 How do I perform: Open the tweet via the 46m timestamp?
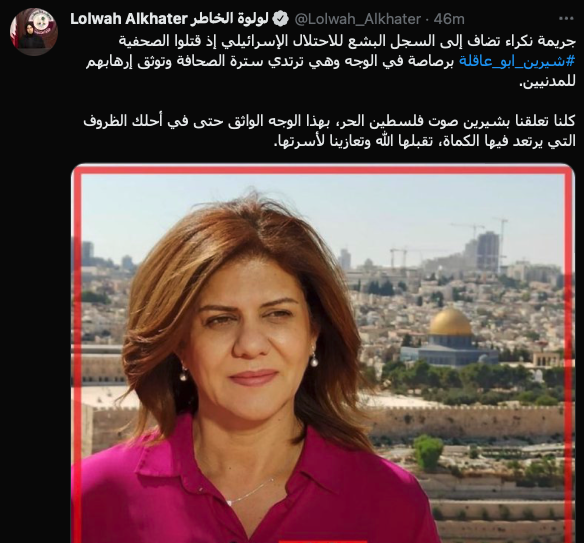(449, 19)
